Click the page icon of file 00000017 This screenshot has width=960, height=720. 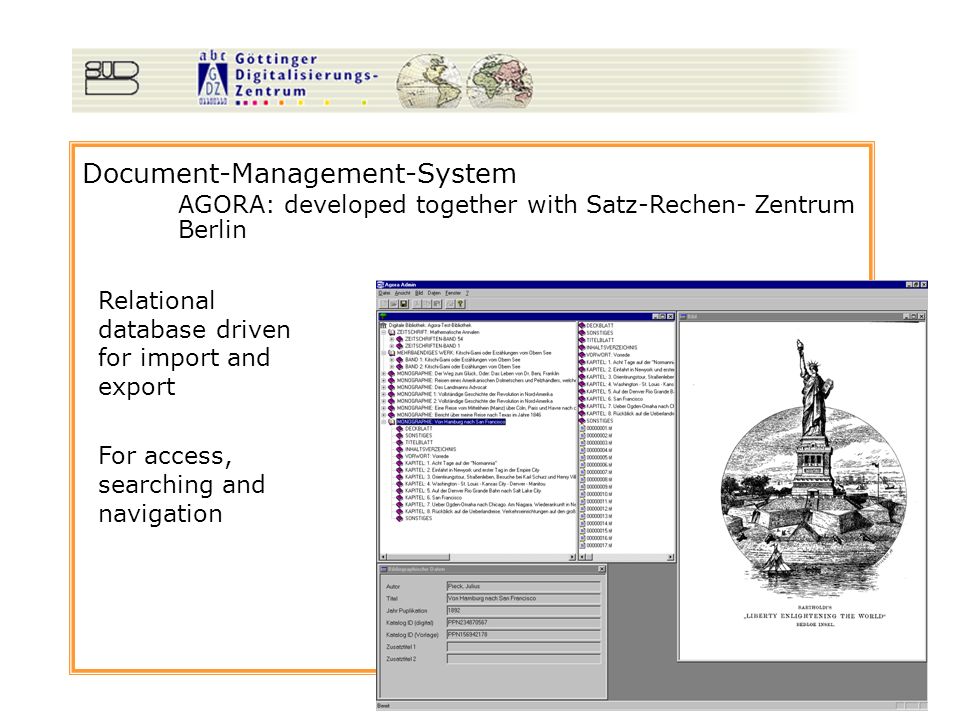[583, 546]
